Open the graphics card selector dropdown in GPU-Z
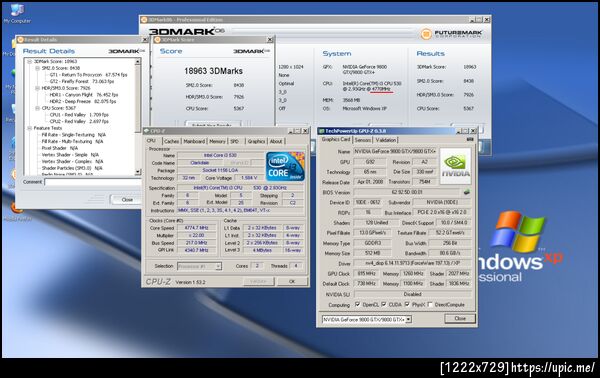 (408, 319)
